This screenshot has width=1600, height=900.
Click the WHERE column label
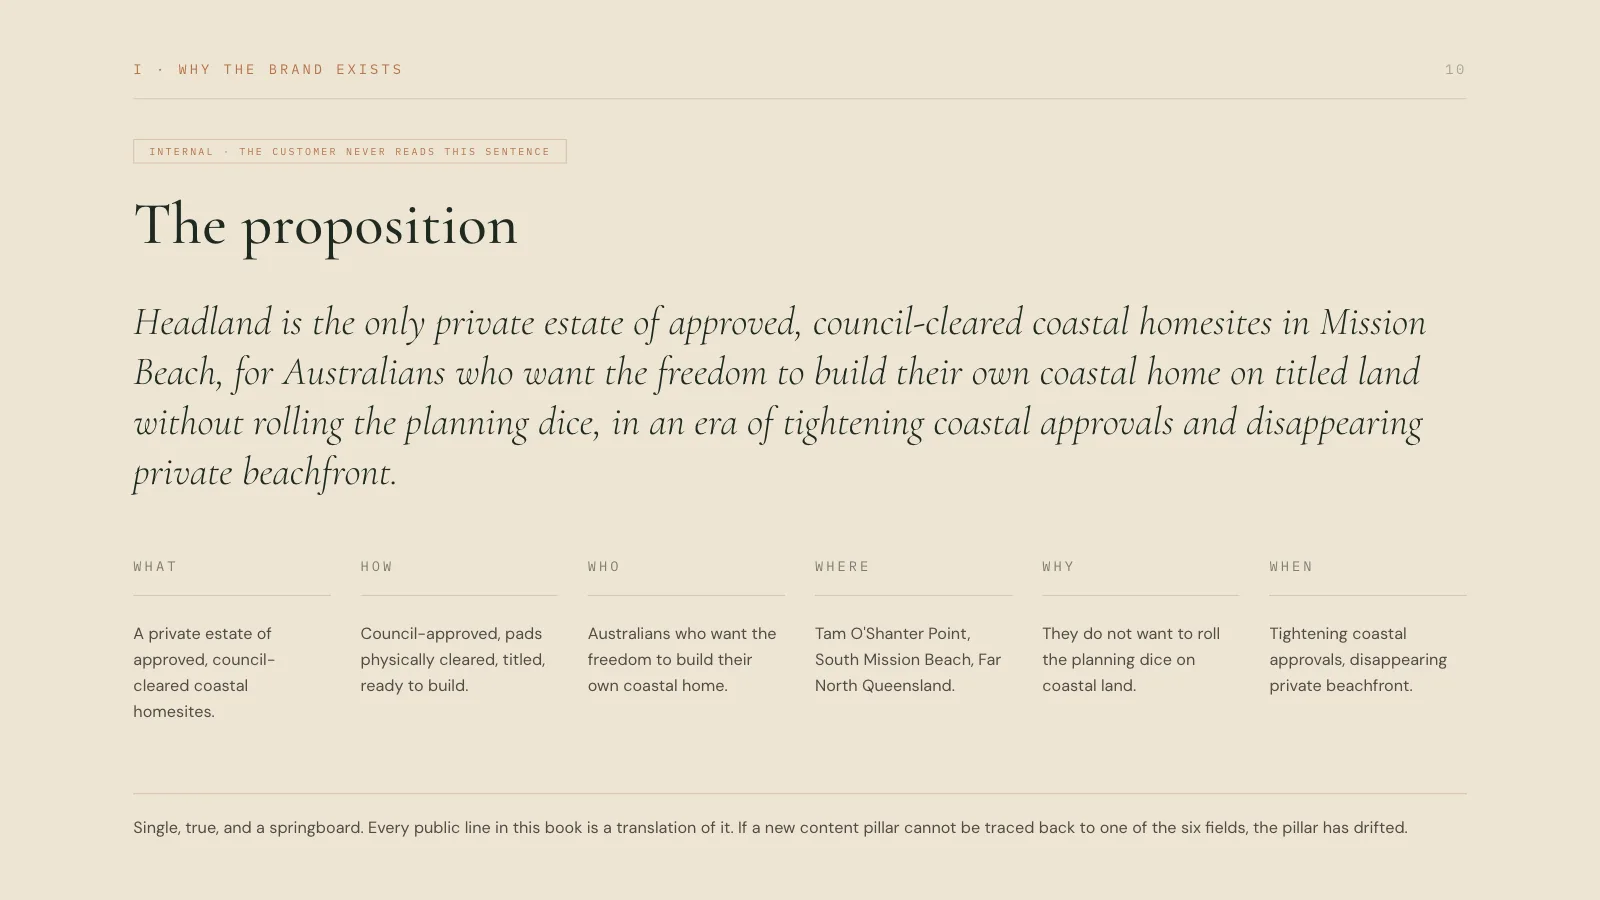point(842,567)
